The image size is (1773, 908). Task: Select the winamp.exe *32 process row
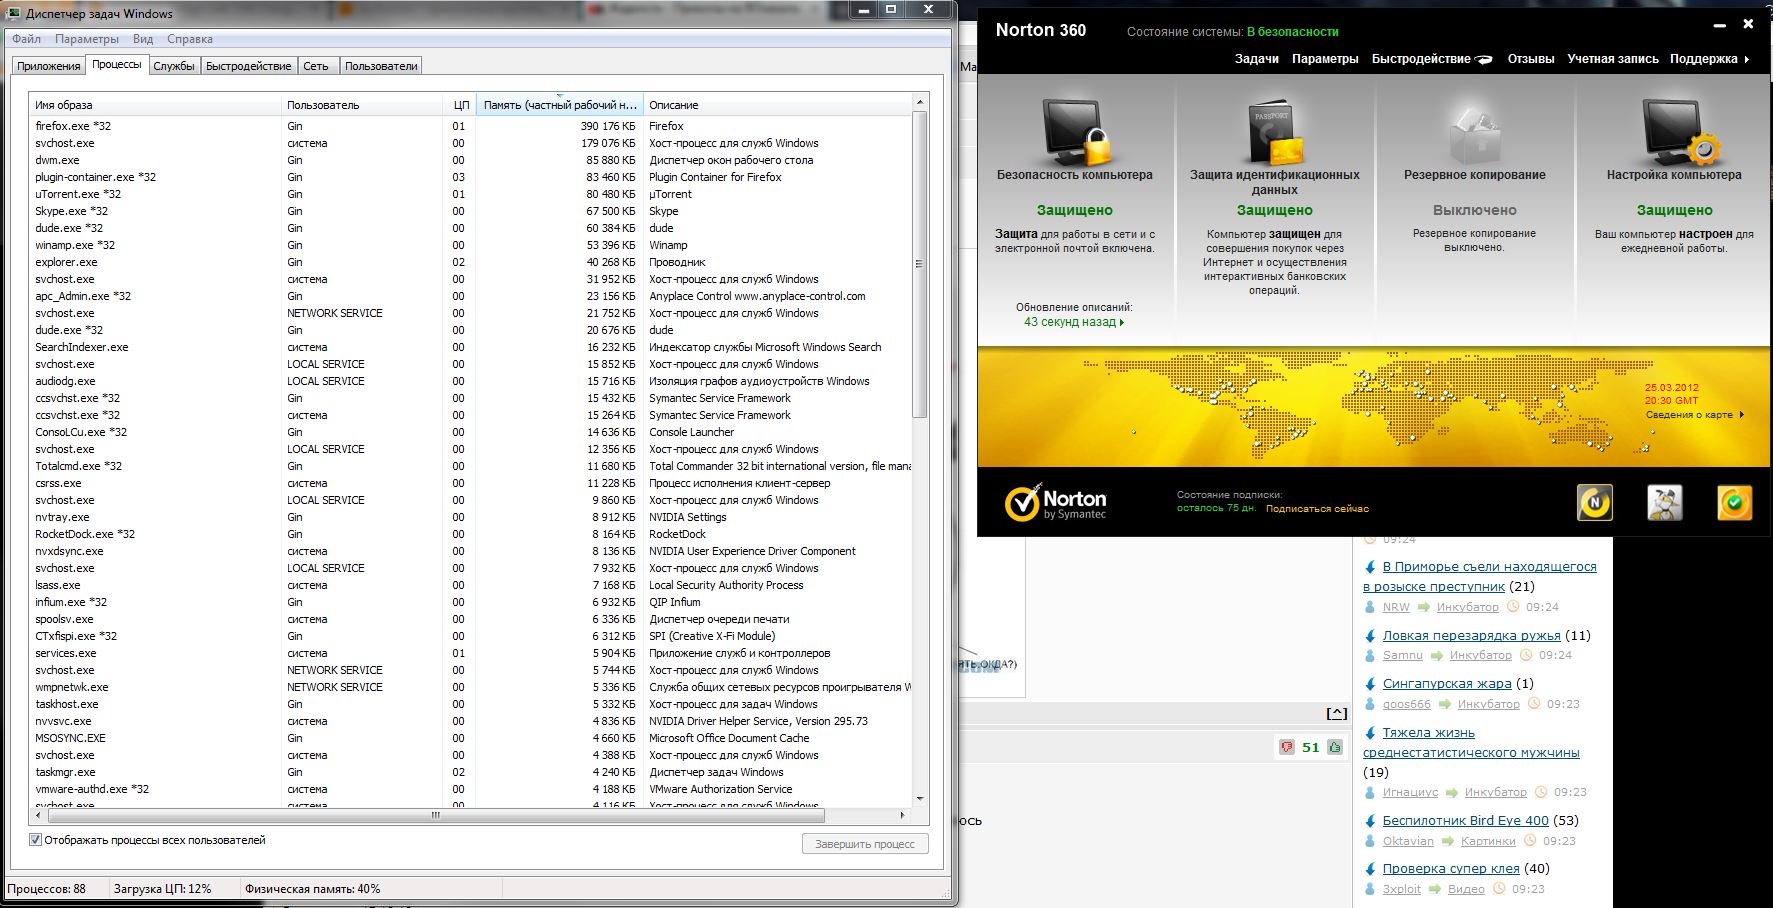pos(471,245)
